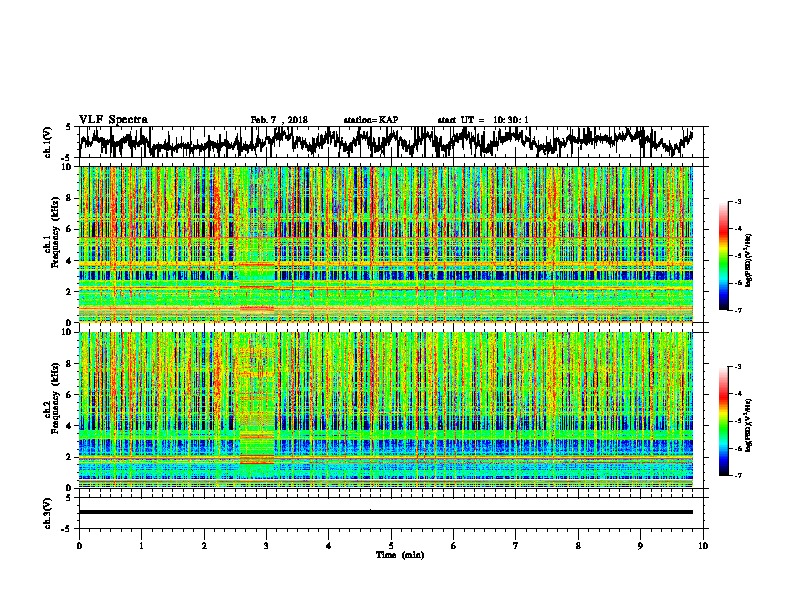Click time axis tick label "2"
Viewport: 792px width, 612px height.
pos(204,546)
